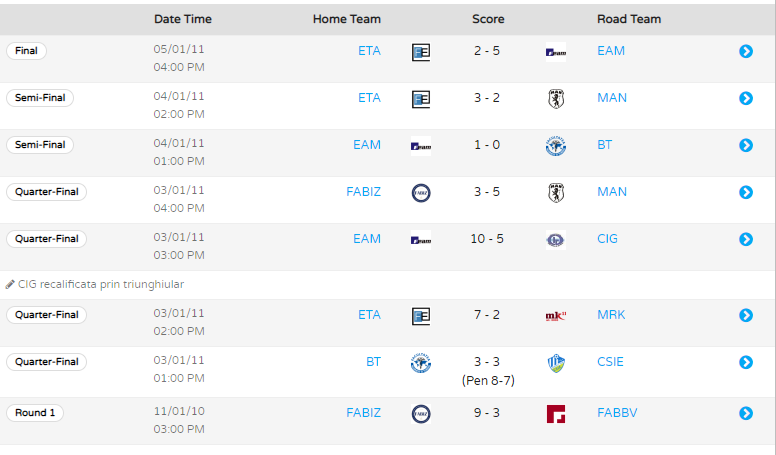
Task: Open the FABBV team link
Action: click(617, 412)
